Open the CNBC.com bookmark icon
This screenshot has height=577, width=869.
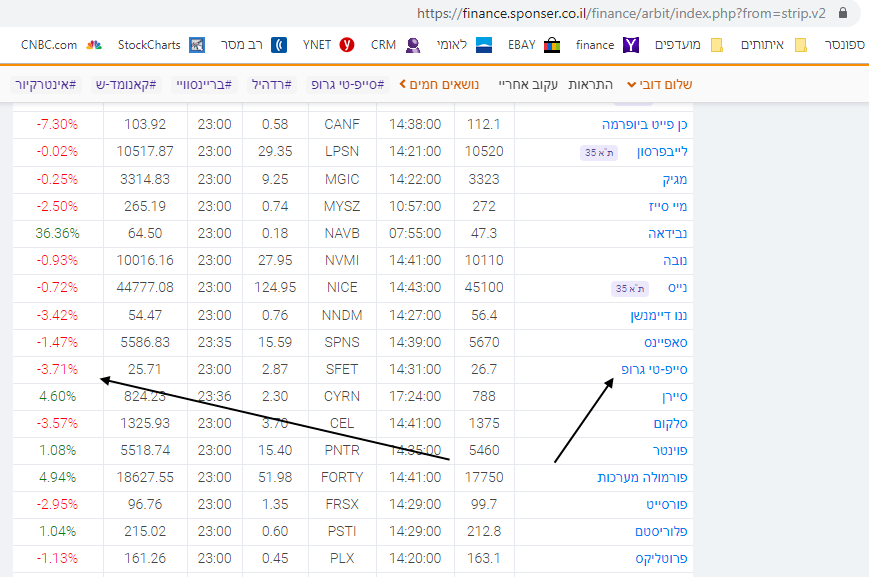94,45
